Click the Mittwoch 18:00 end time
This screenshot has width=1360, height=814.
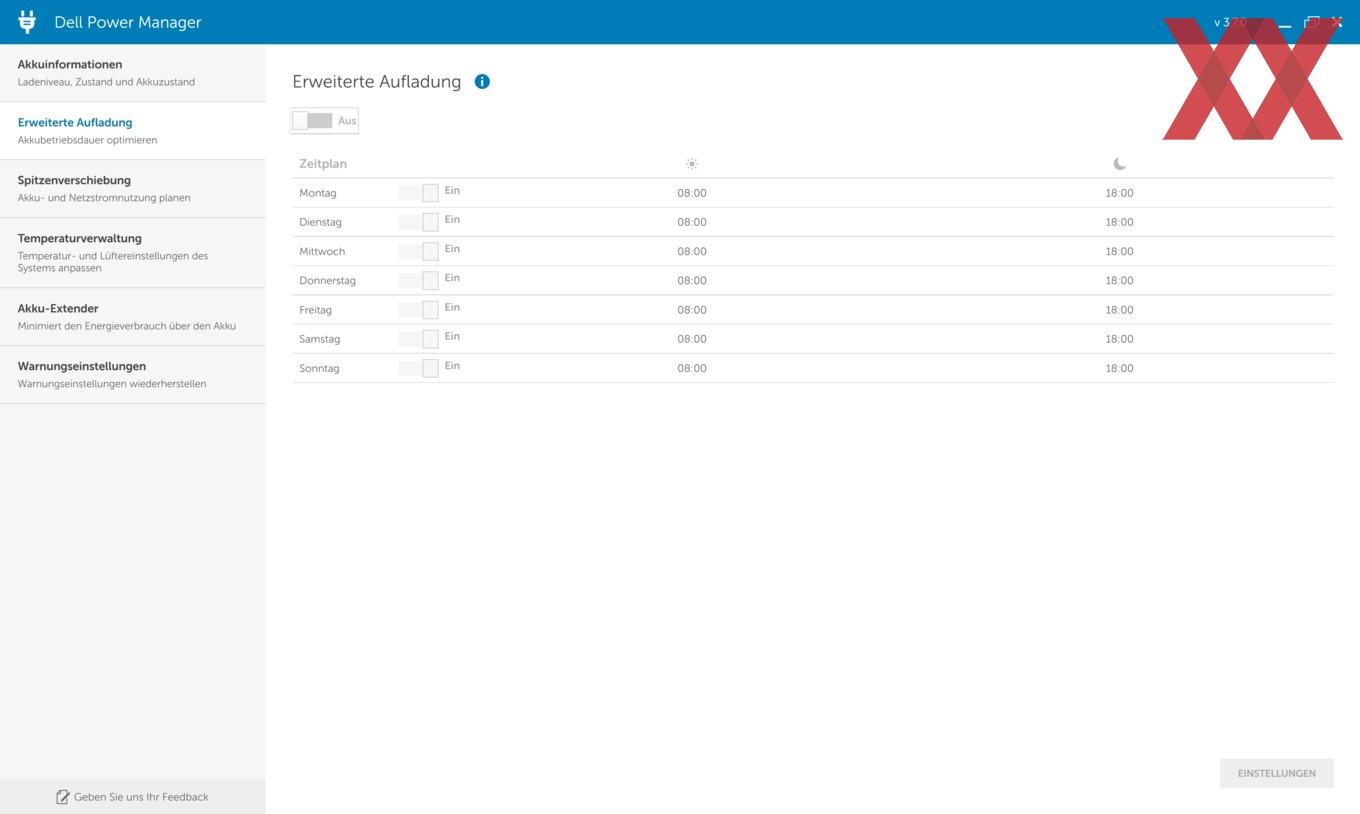tap(1119, 251)
